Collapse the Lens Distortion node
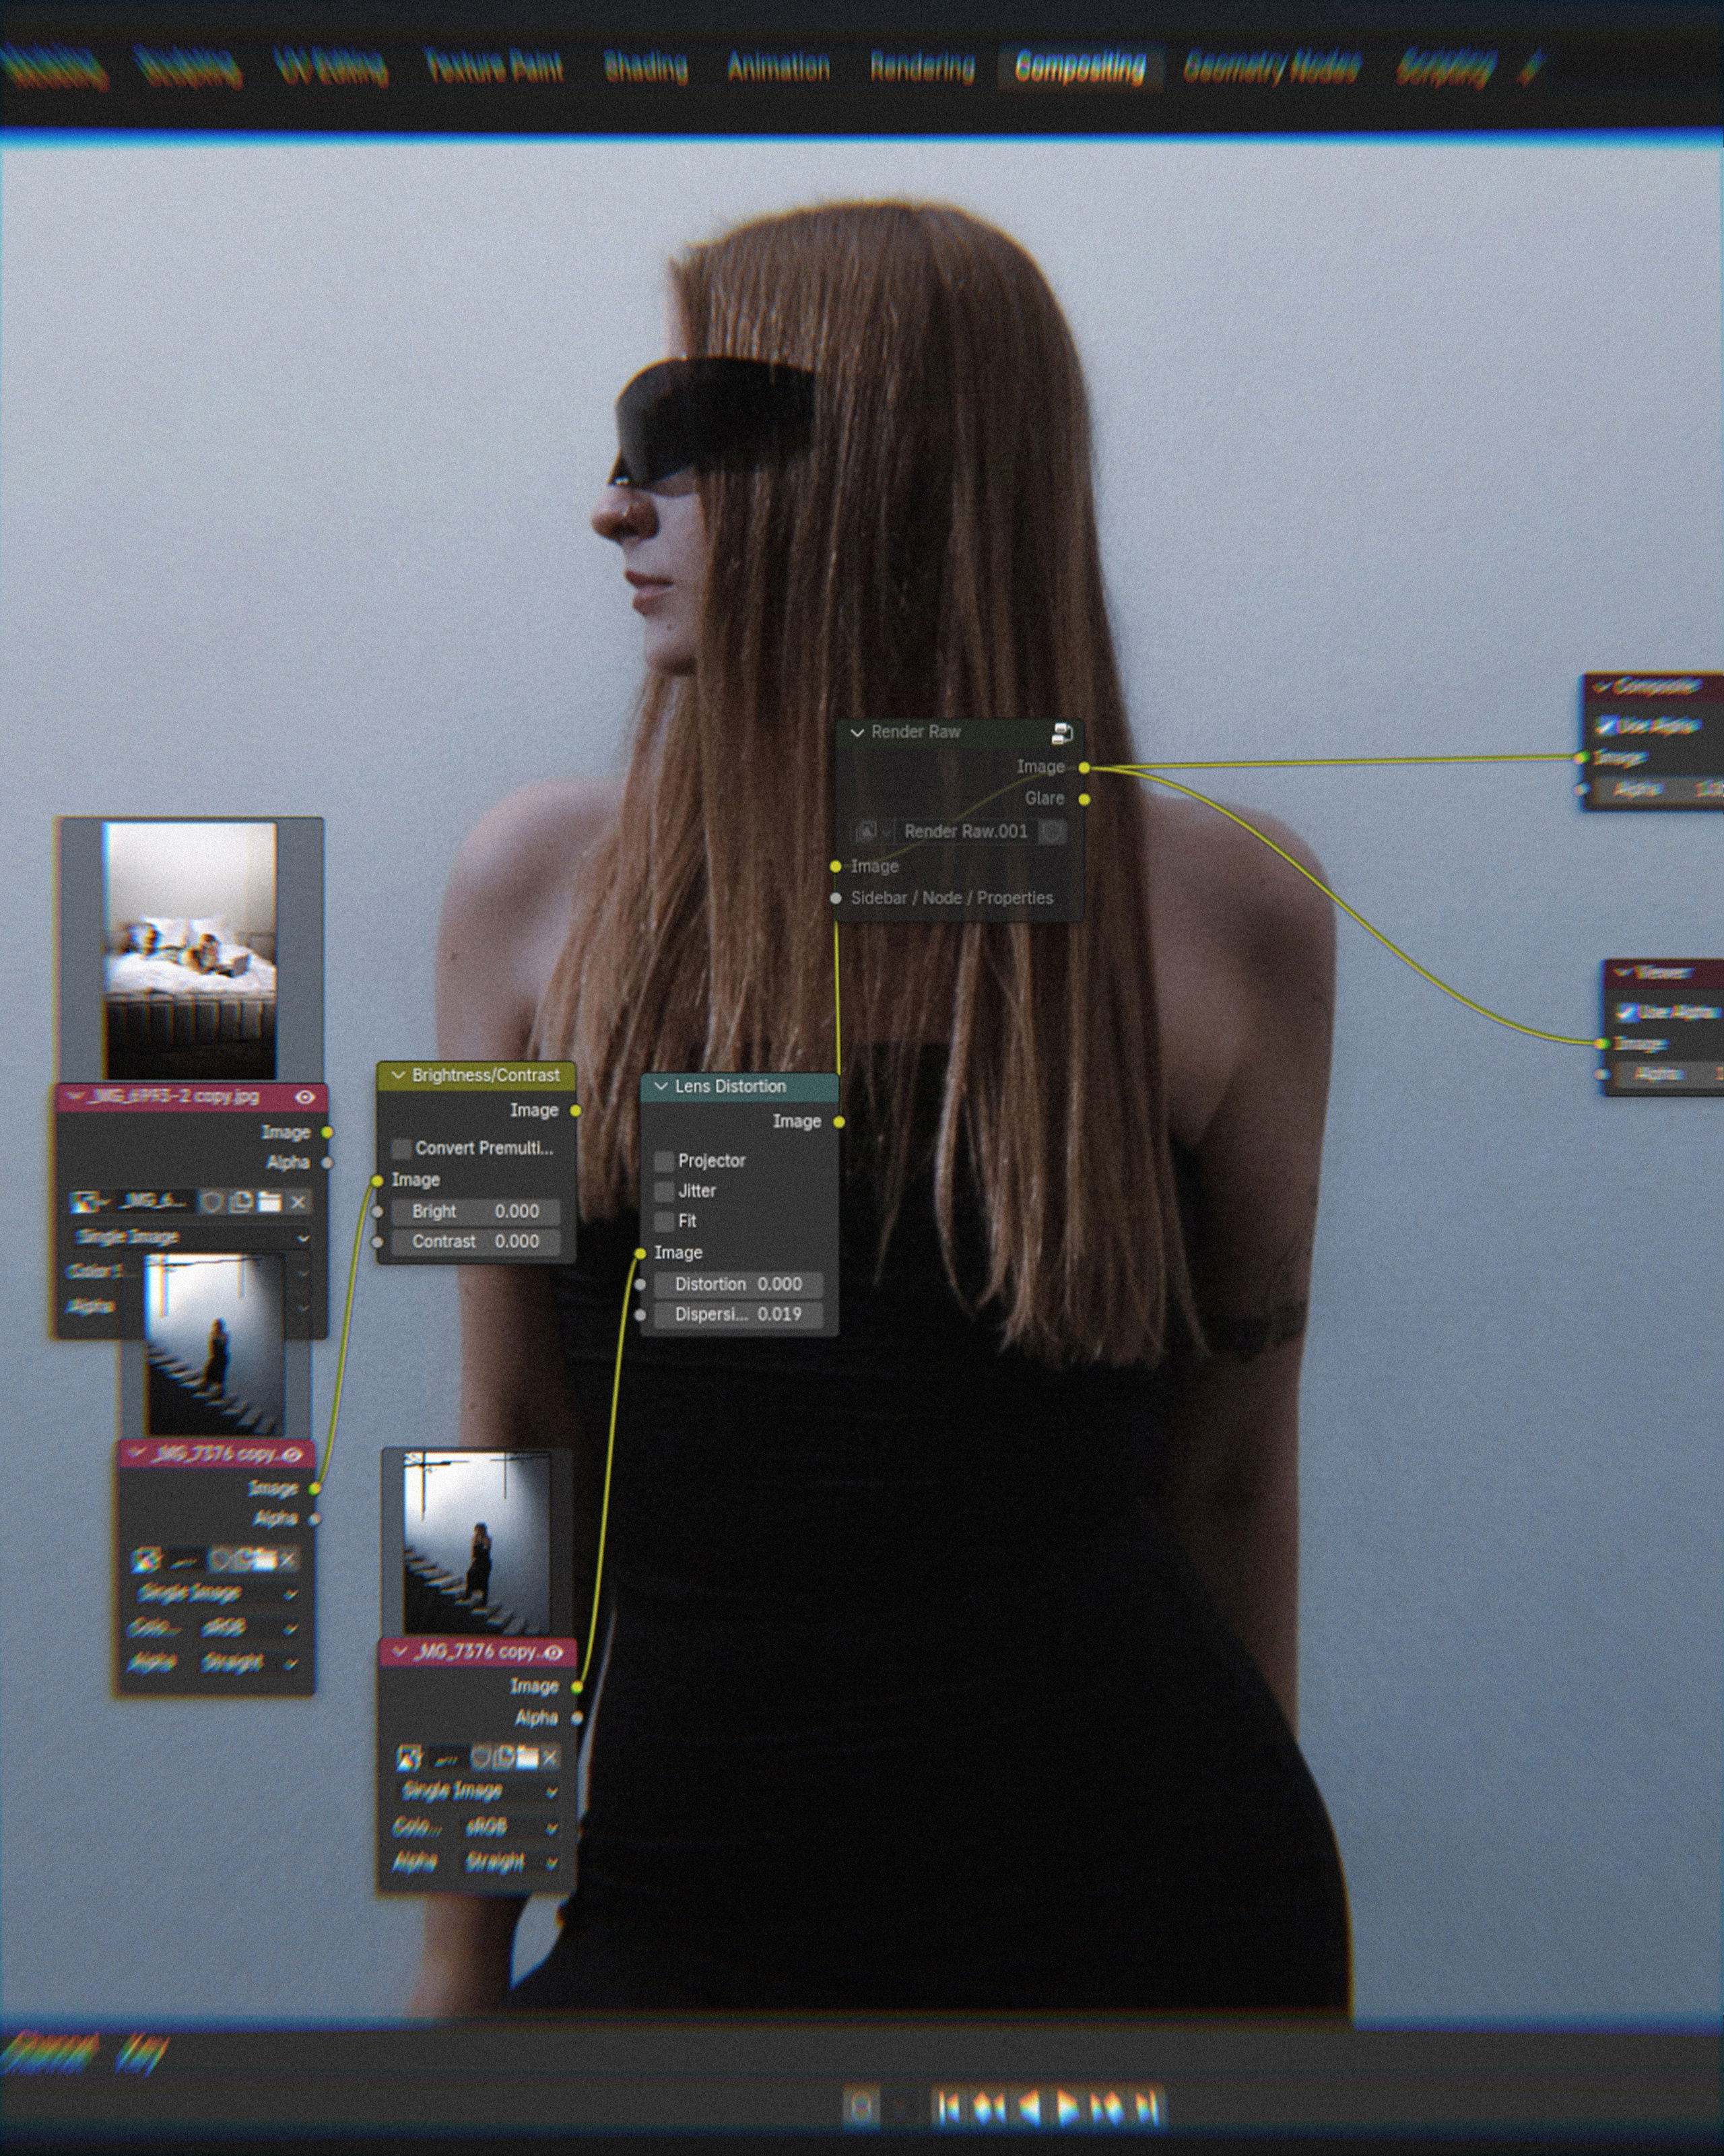1724x2156 pixels. pos(661,1086)
